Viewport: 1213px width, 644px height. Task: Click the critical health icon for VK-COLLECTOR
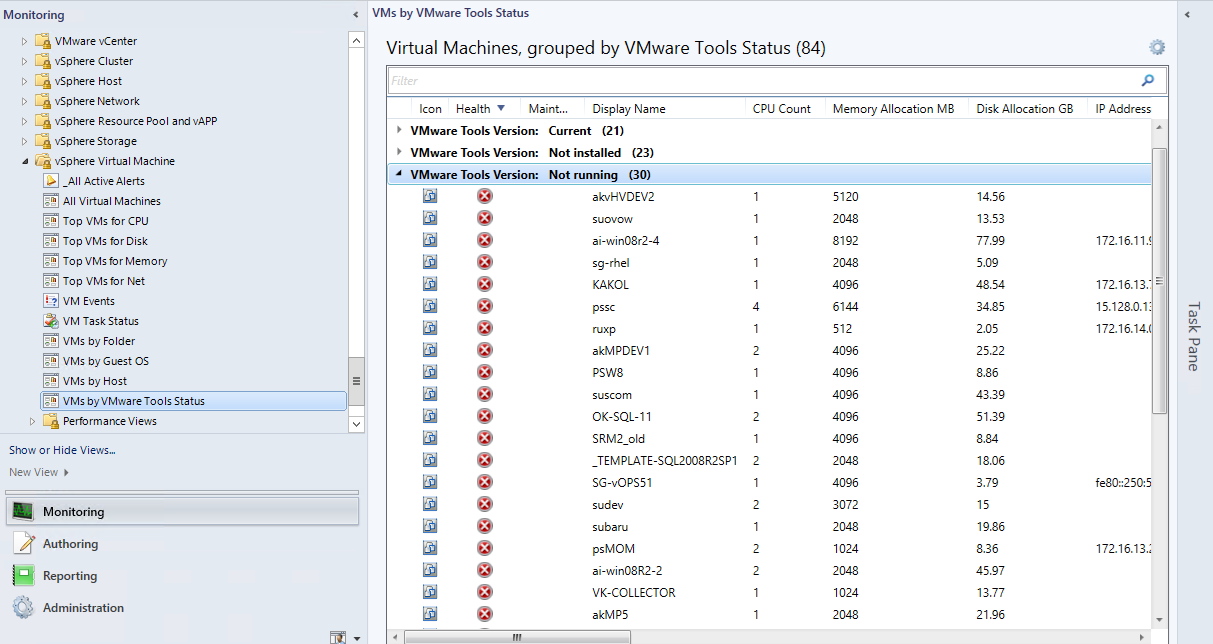pyautogui.click(x=485, y=592)
